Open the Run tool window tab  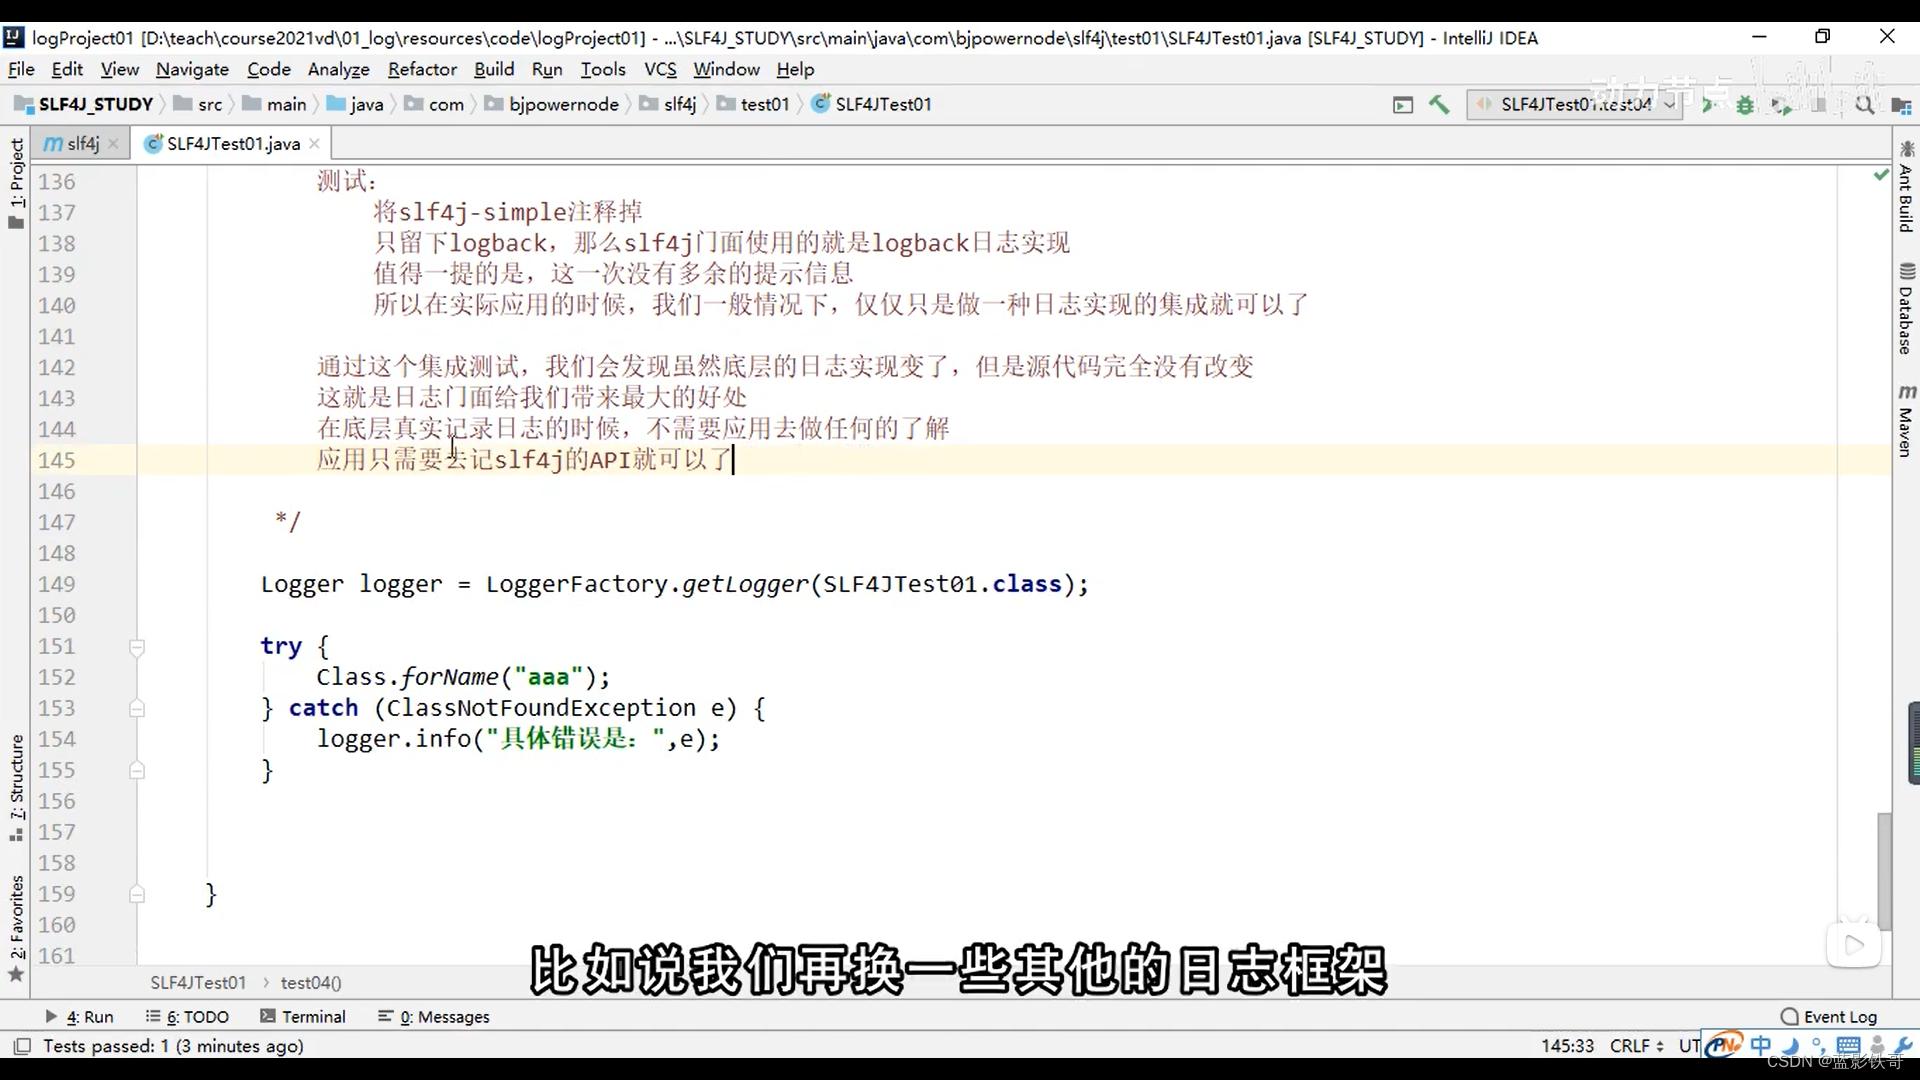point(80,1016)
